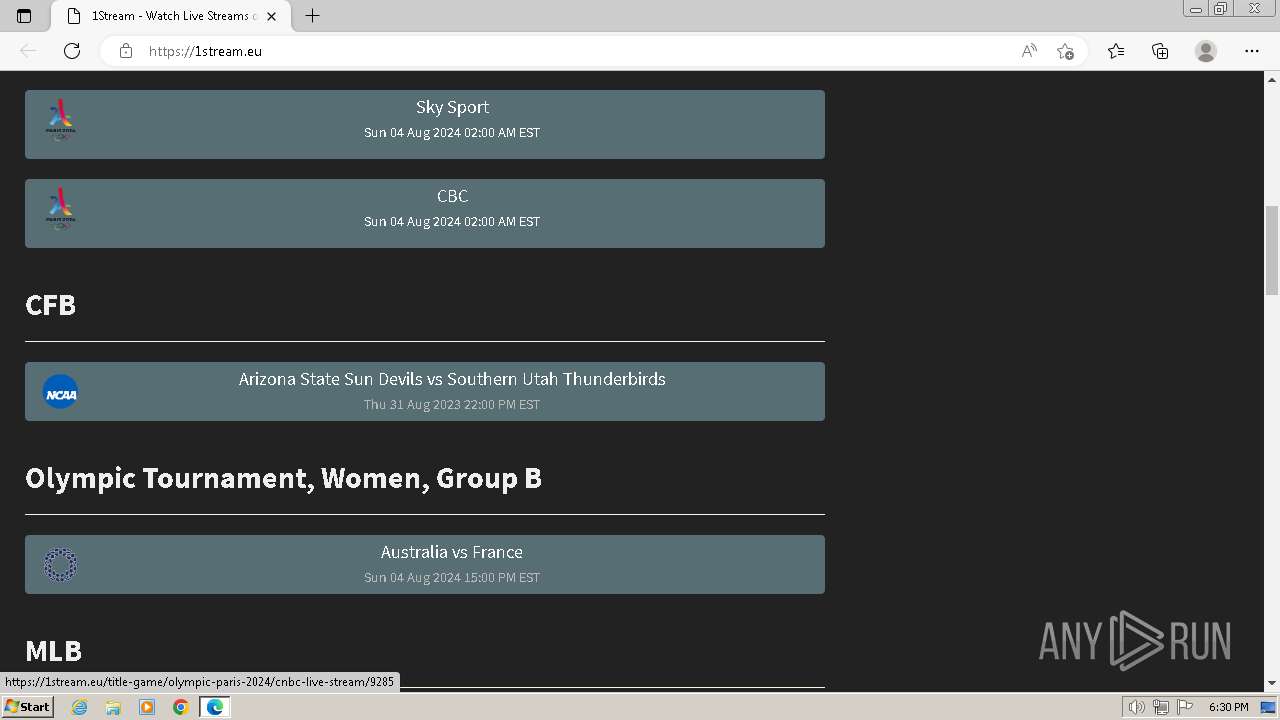Select the Olympic Tournament, Women, Group B heading
The height and width of the screenshot is (720, 1280).
283,478
